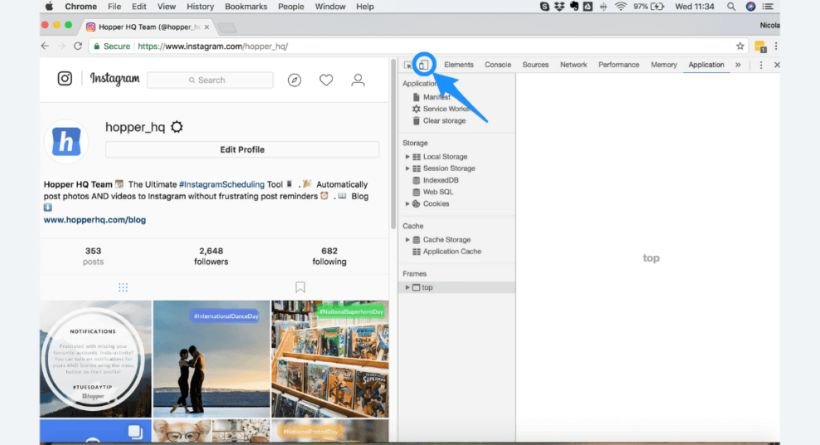Toggle the device toolbar icon in DevTools
Viewport: 820px width, 445px height.
tap(423, 65)
